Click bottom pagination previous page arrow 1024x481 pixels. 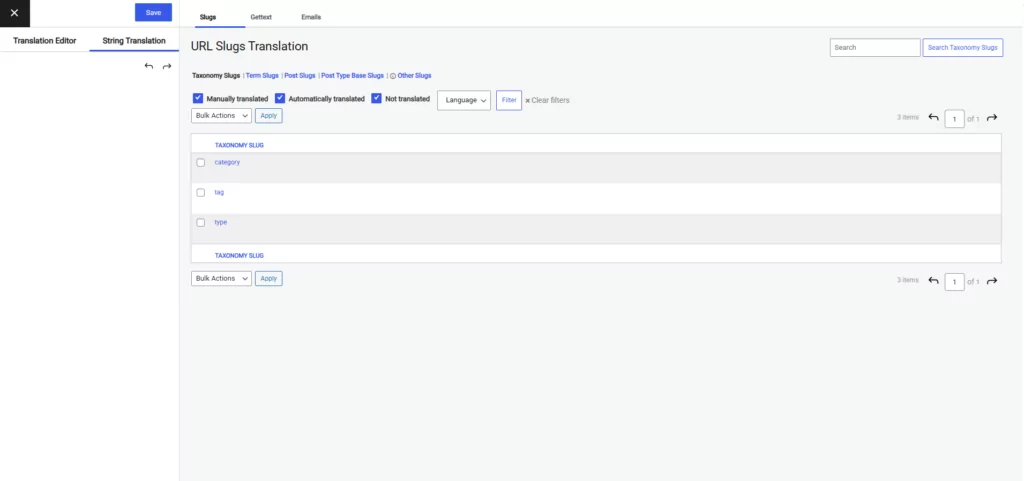(x=933, y=281)
